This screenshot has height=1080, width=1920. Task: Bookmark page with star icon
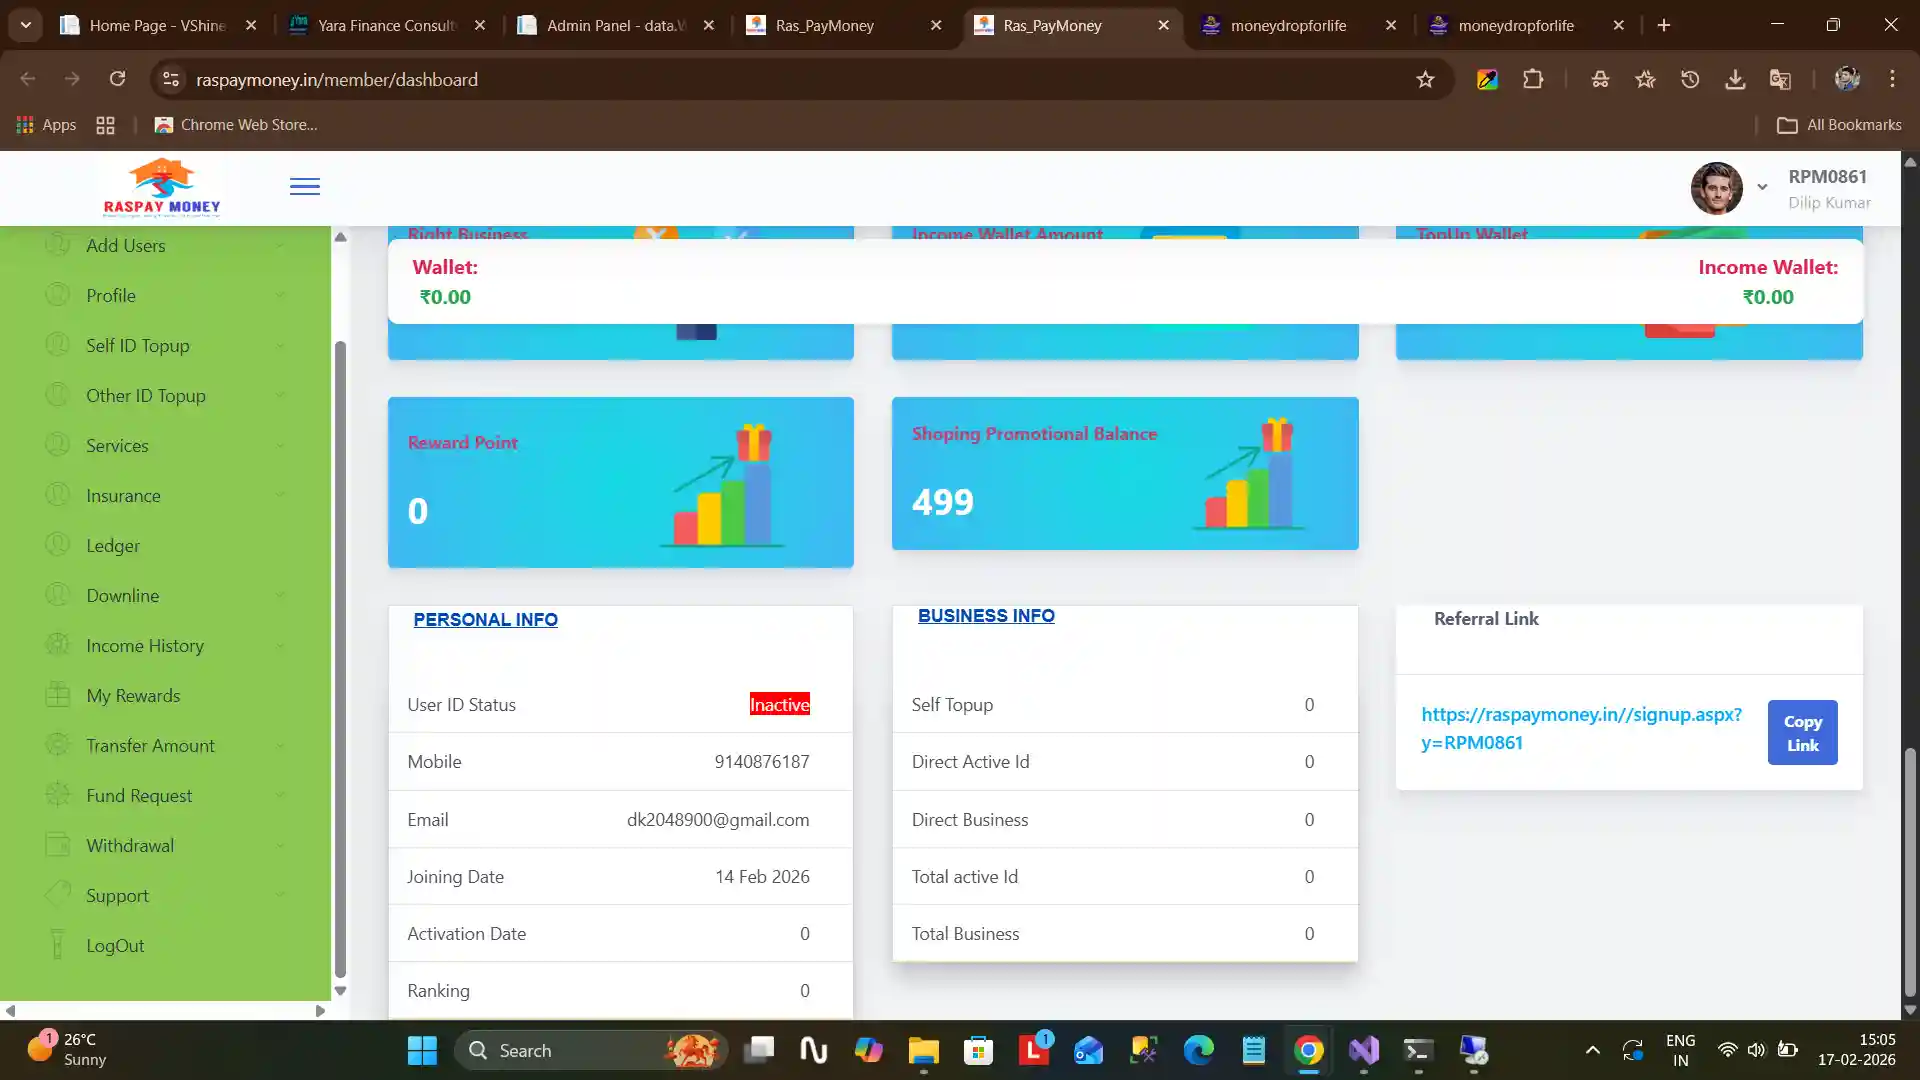[1425, 79]
